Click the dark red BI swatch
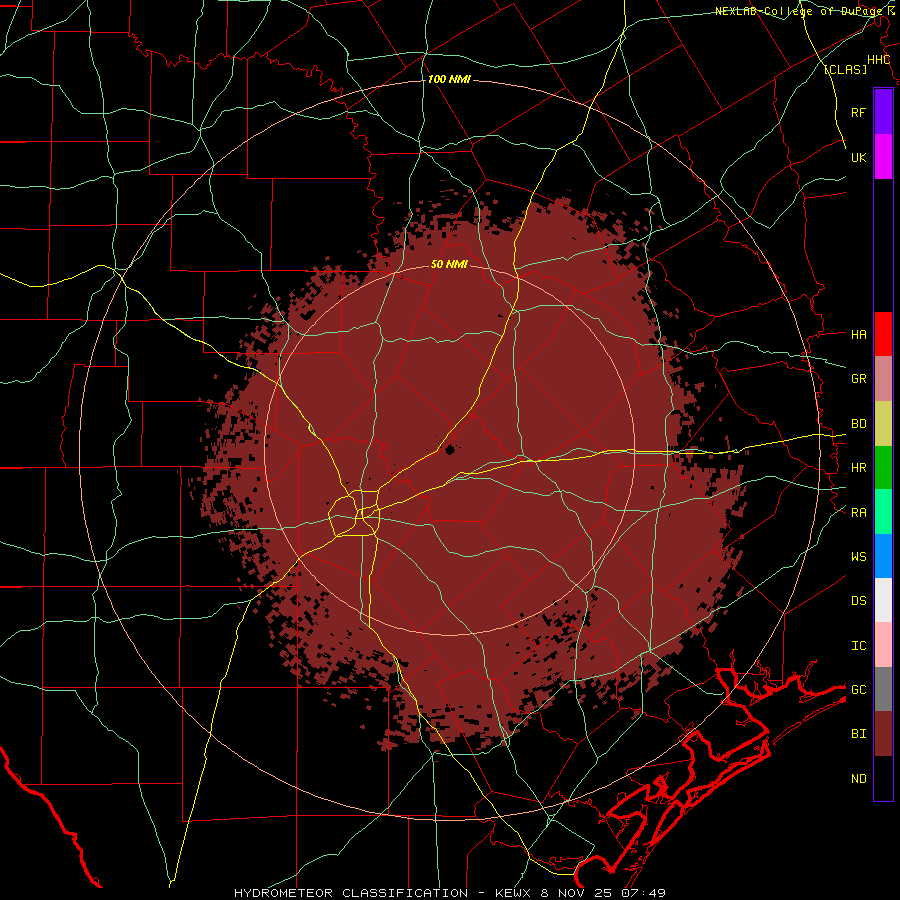This screenshot has width=900, height=900. 883,734
